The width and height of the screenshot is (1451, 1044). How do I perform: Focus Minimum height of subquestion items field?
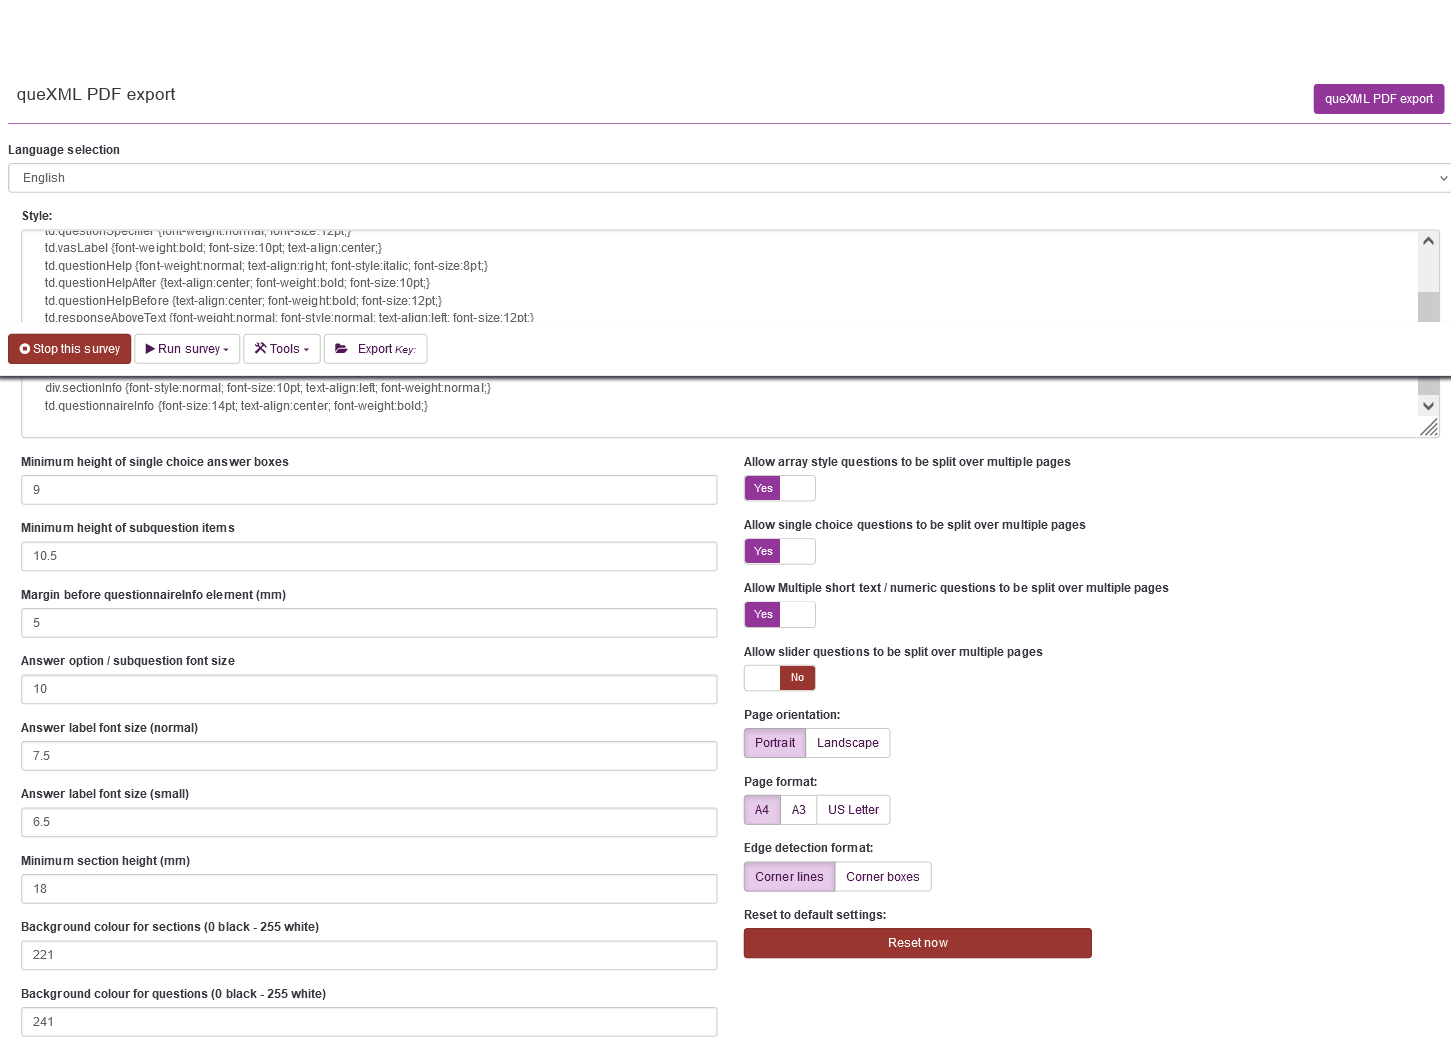[369, 556]
